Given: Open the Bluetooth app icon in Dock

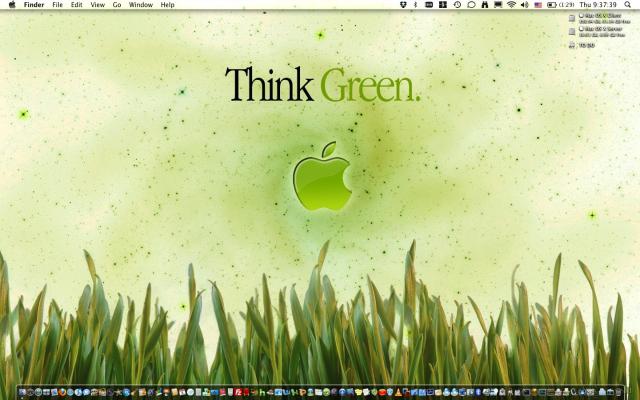Looking at the screenshot, I should click(x=477, y=393).
